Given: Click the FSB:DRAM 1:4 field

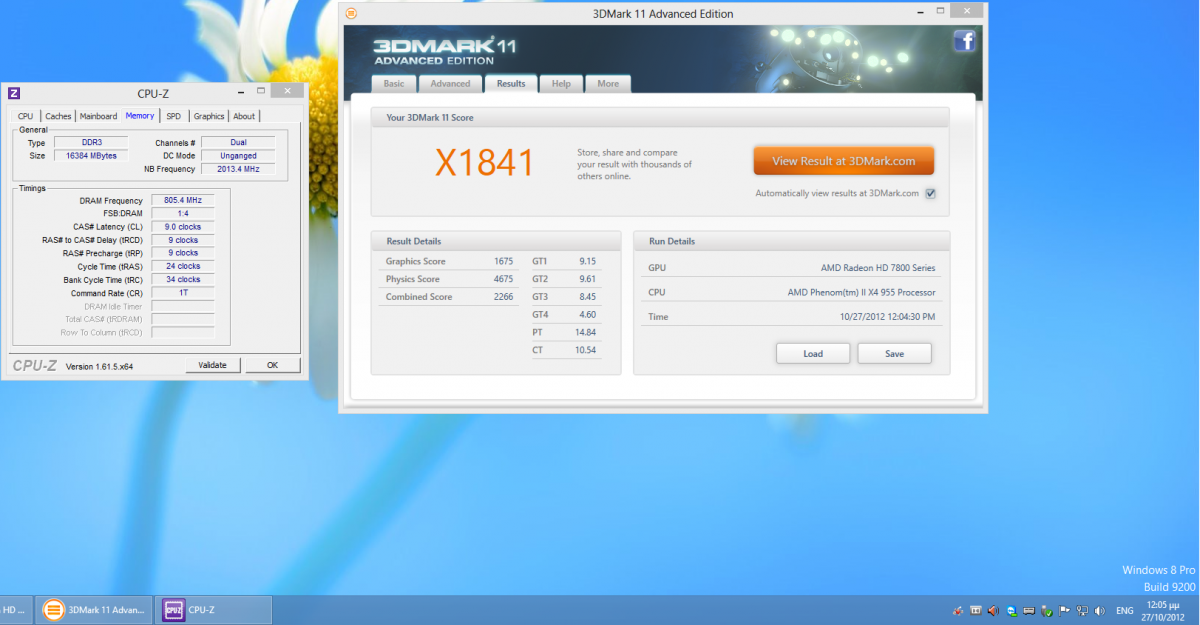Looking at the screenshot, I should coord(183,214).
